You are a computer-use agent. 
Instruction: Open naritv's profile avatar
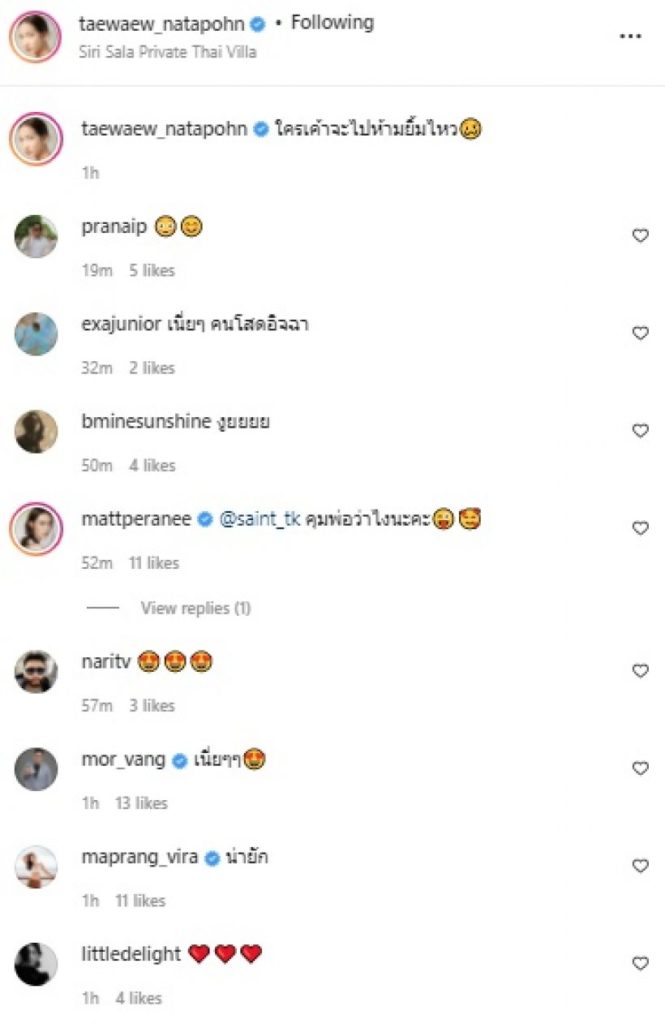(x=37, y=672)
